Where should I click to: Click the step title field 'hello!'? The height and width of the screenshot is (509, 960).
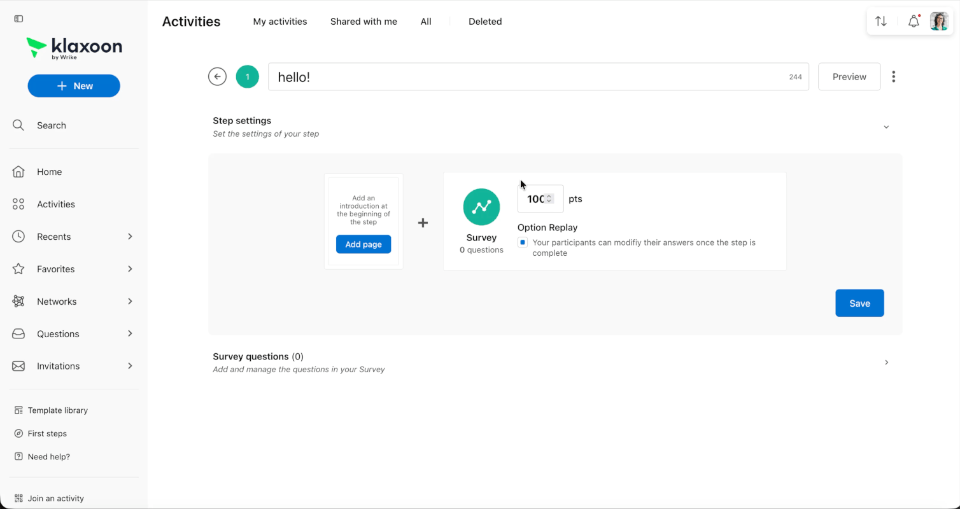click(538, 77)
